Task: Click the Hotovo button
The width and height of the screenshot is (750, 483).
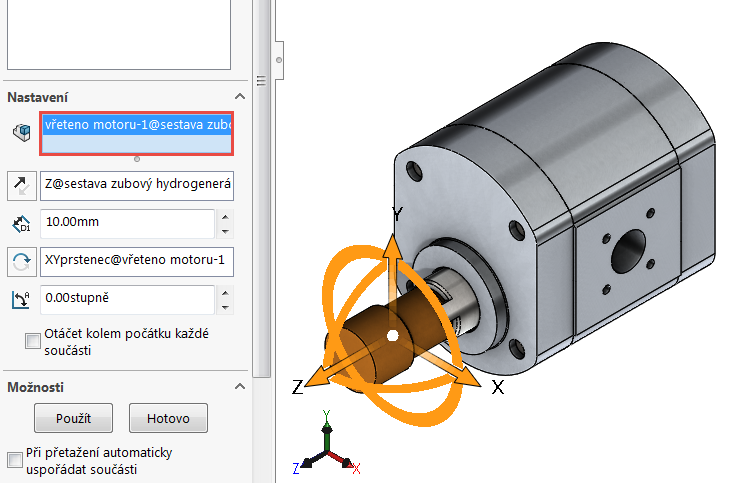Action: [168, 418]
